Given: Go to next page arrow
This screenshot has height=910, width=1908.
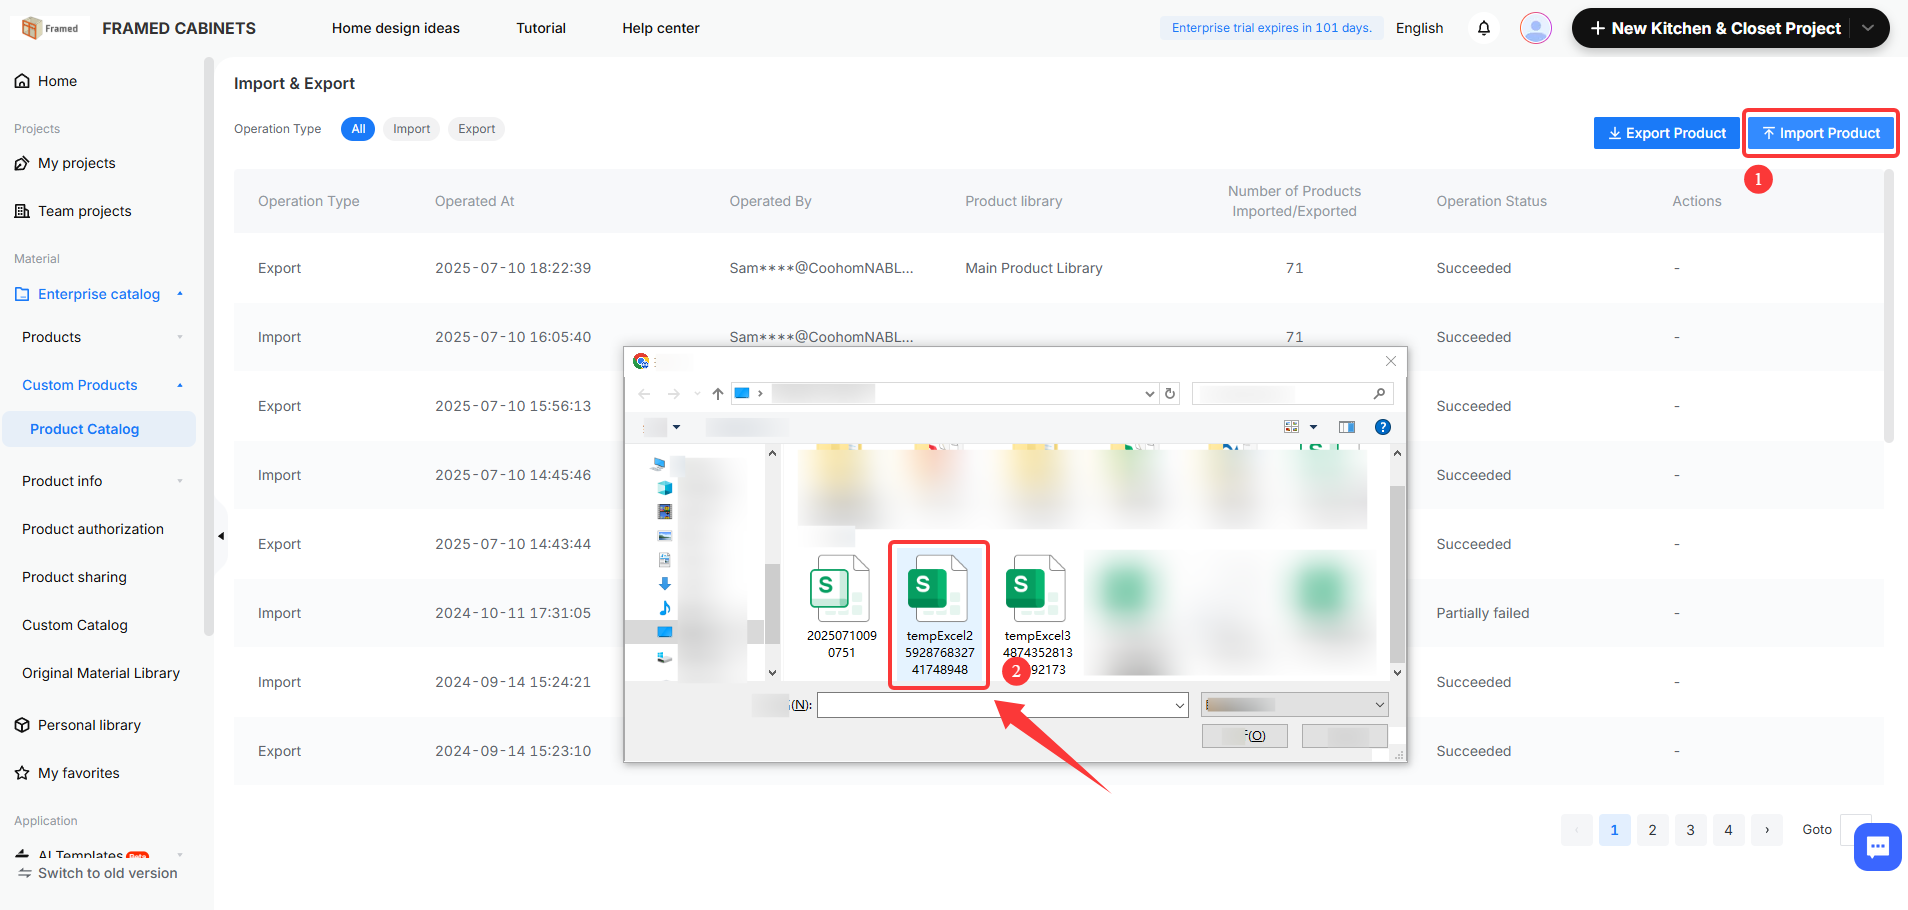Looking at the screenshot, I should click(x=1767, y=830).
